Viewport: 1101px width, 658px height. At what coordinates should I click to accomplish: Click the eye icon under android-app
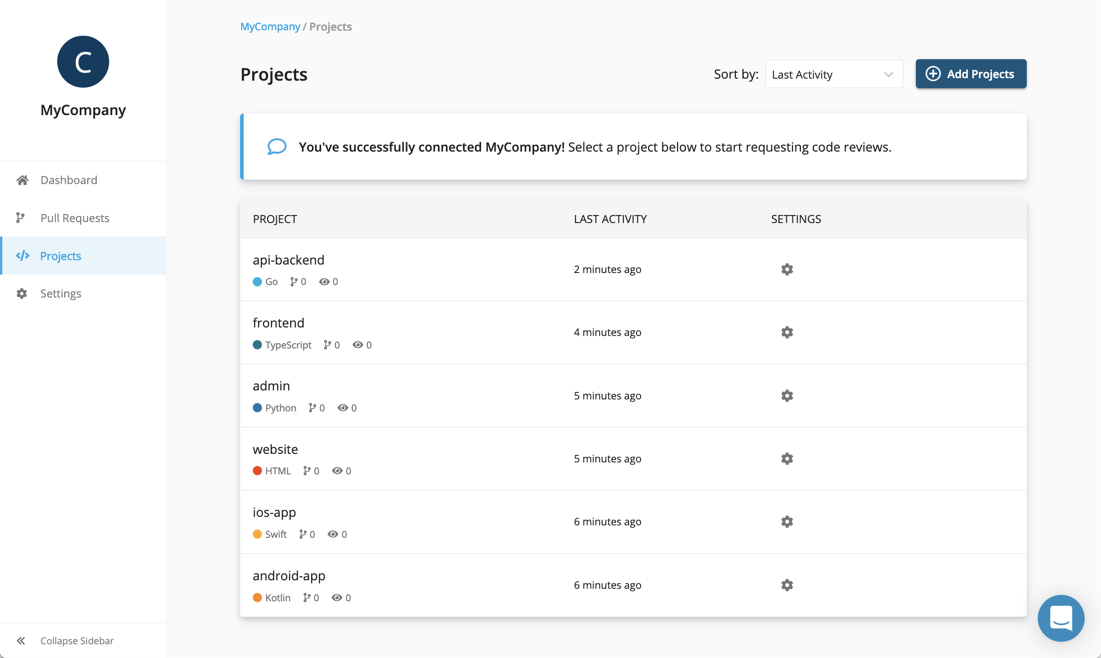pos(337,598)
